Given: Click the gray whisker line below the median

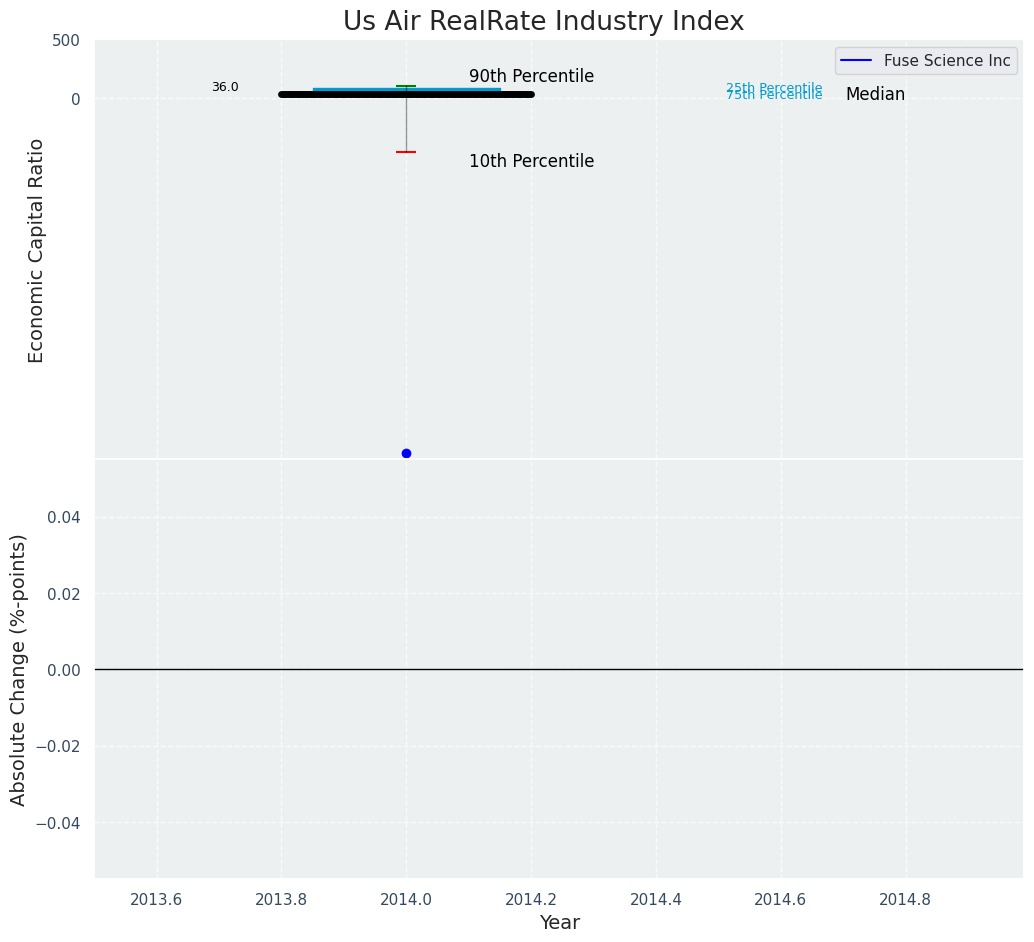Looking at the screenshot, I should [x=406, y=125].
